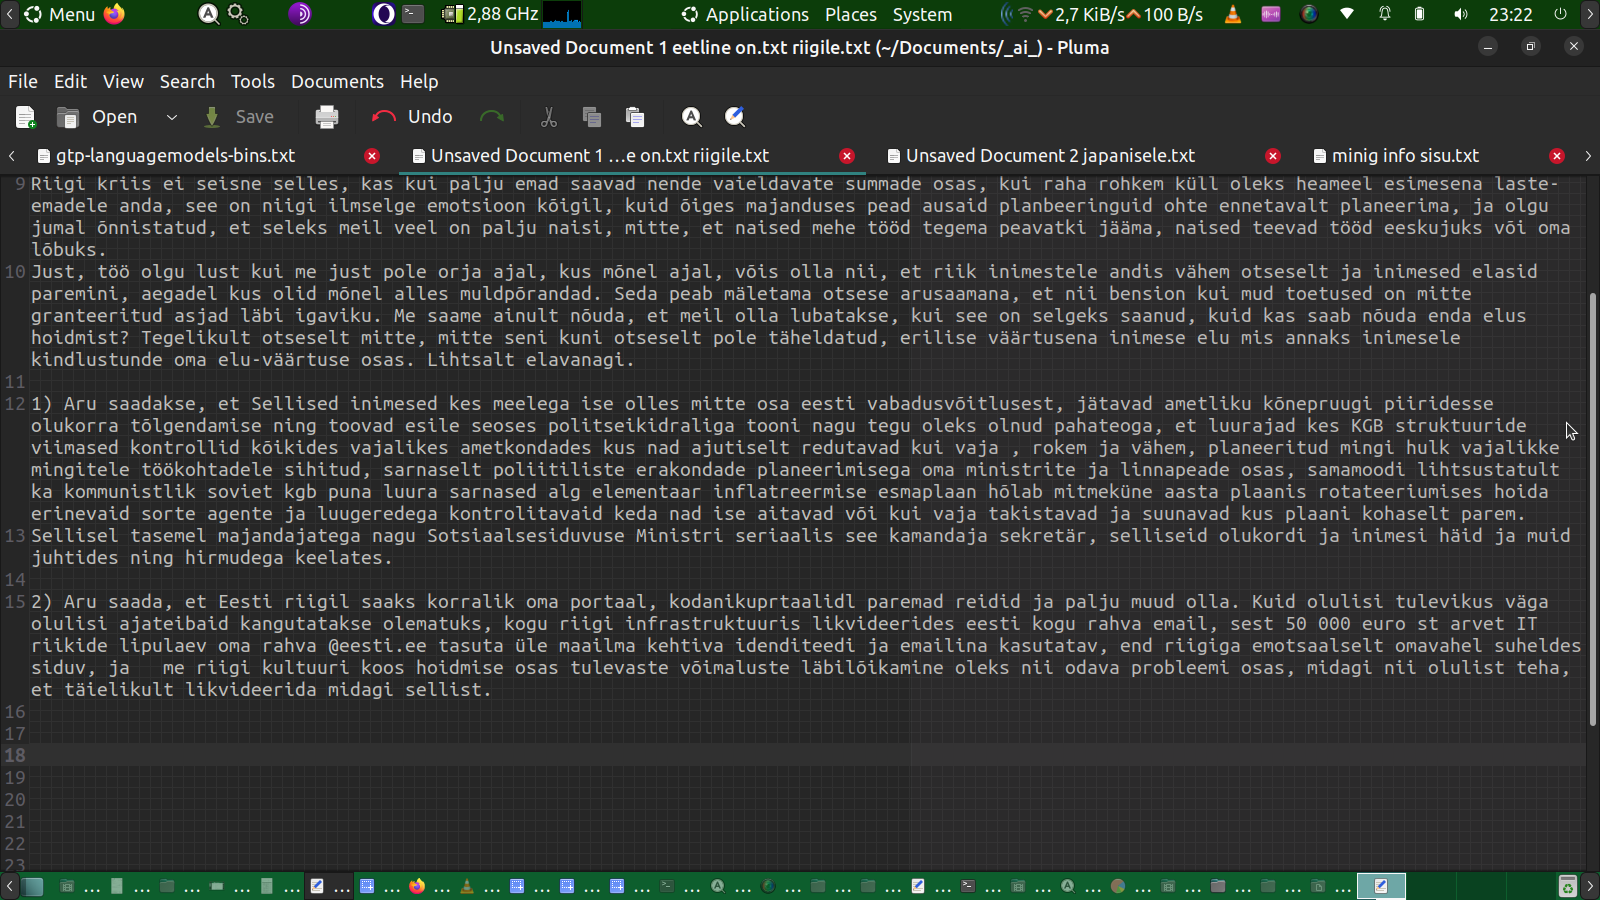Open Find and Replace toolbar icon

coord(735,117)
